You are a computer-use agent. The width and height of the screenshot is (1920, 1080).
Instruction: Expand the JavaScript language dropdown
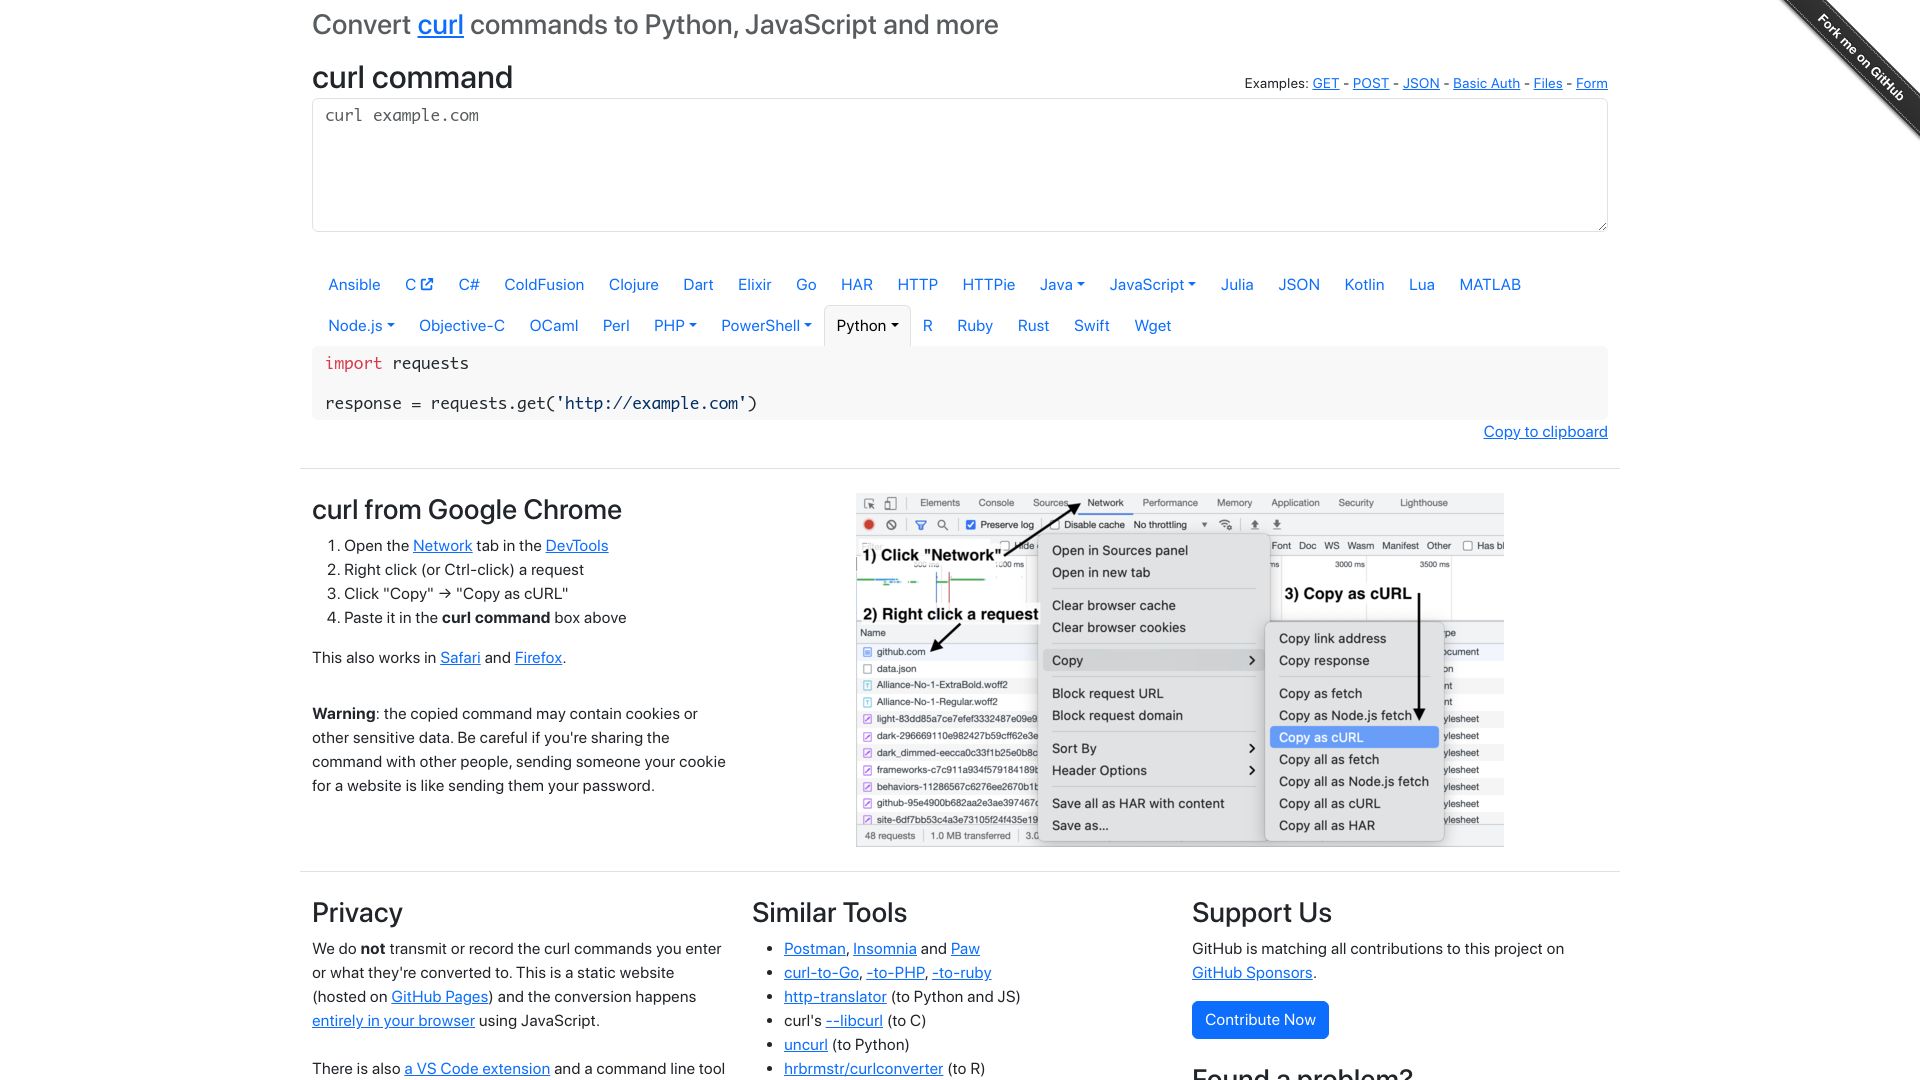1152,285
